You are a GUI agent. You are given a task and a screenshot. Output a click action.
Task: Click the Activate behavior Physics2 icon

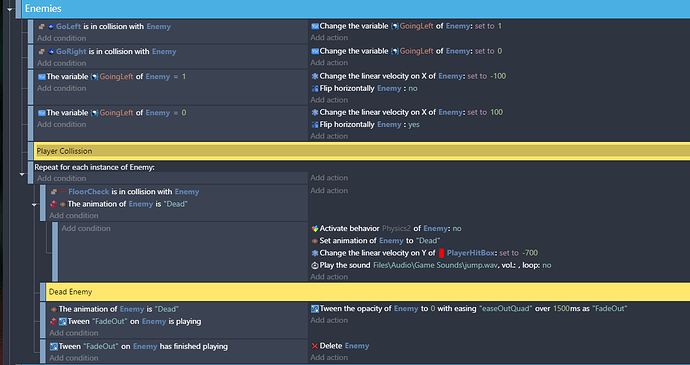point(315,229)
